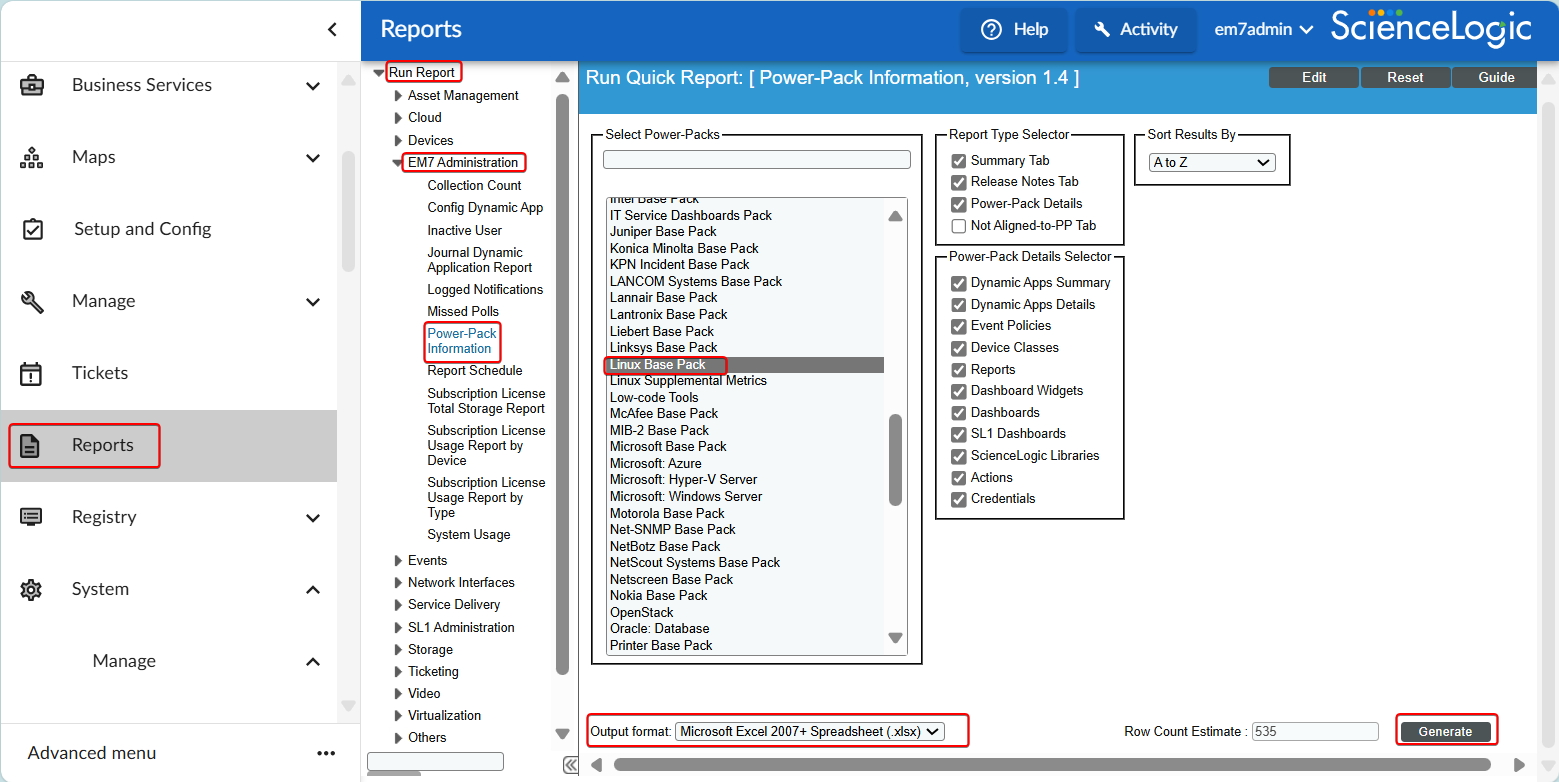Viewport: 1559px width, 782px height.
Task: Open the Manage wrench icon
Action: pos(33,300)
